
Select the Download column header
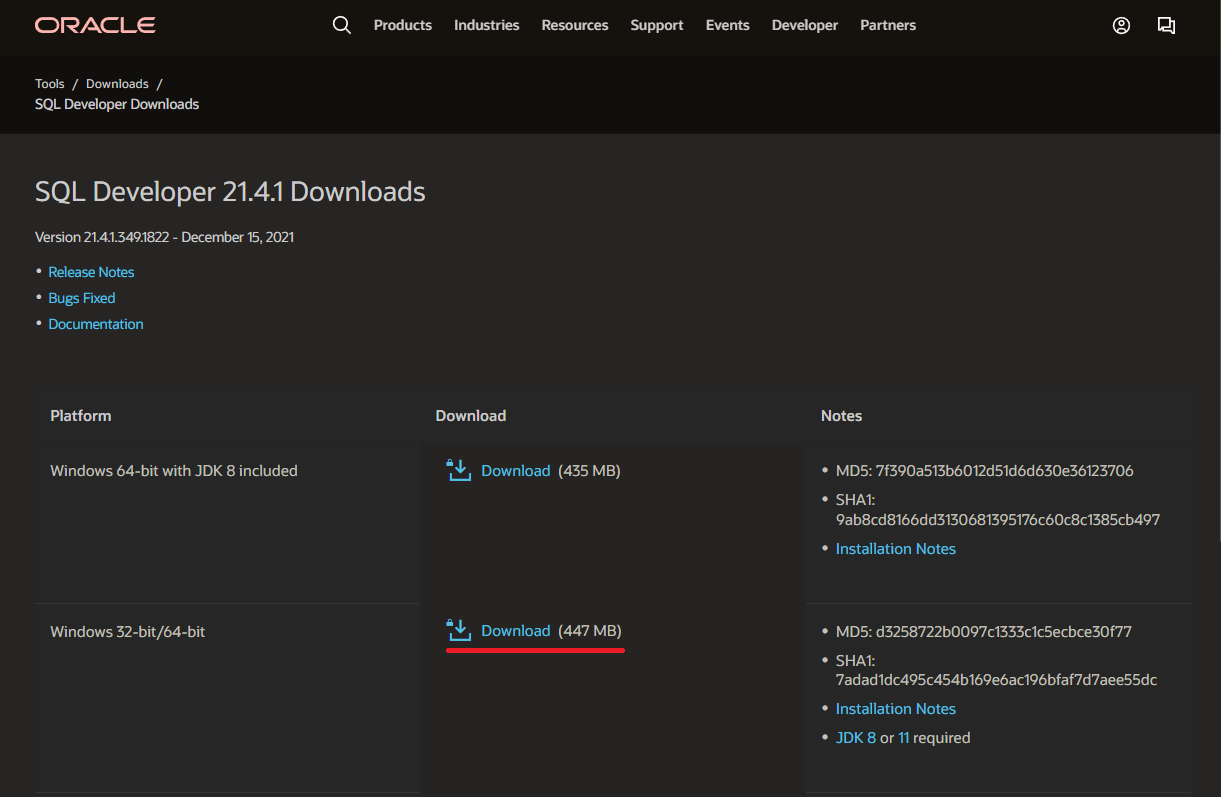[471, 415]
